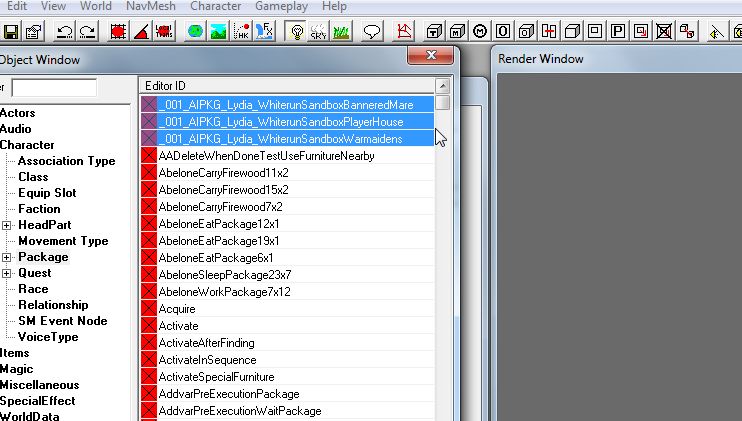This screenshot has height=421, width=742.
Task: Click the Object Window filter input field
Action: tap(54, 88)
